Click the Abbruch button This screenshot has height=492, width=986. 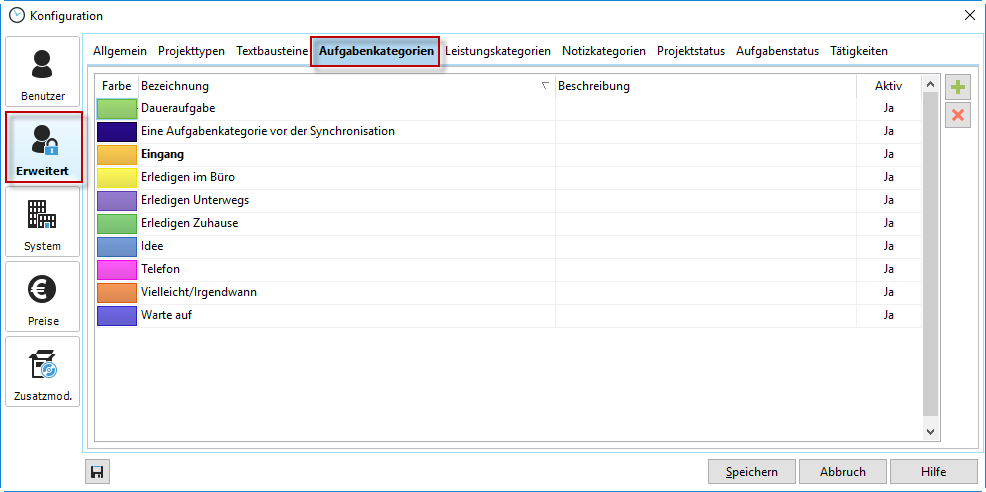842,472
